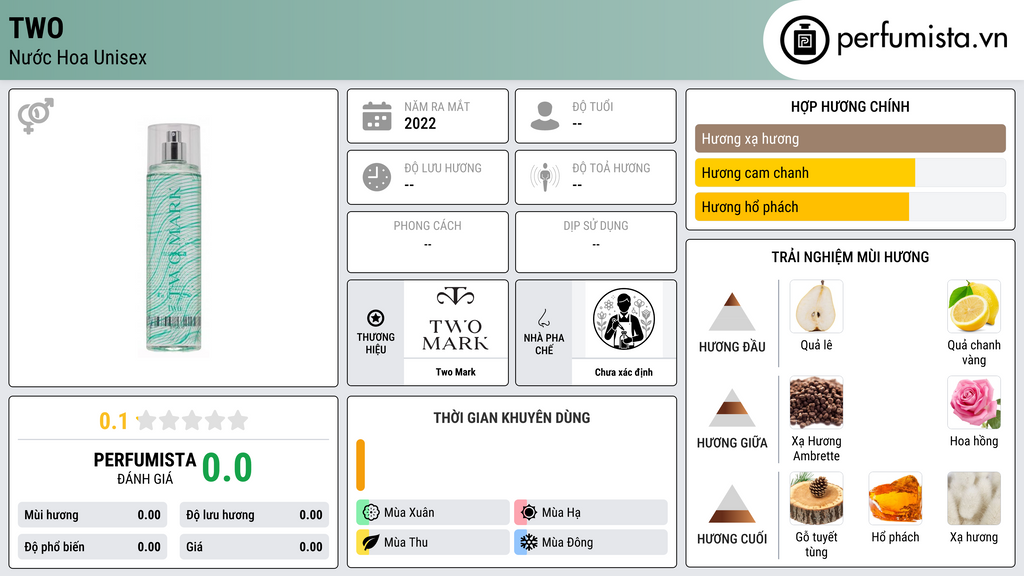
Task: Click the clock icon for Độ Lưu Hương
Action: (377, 177)
